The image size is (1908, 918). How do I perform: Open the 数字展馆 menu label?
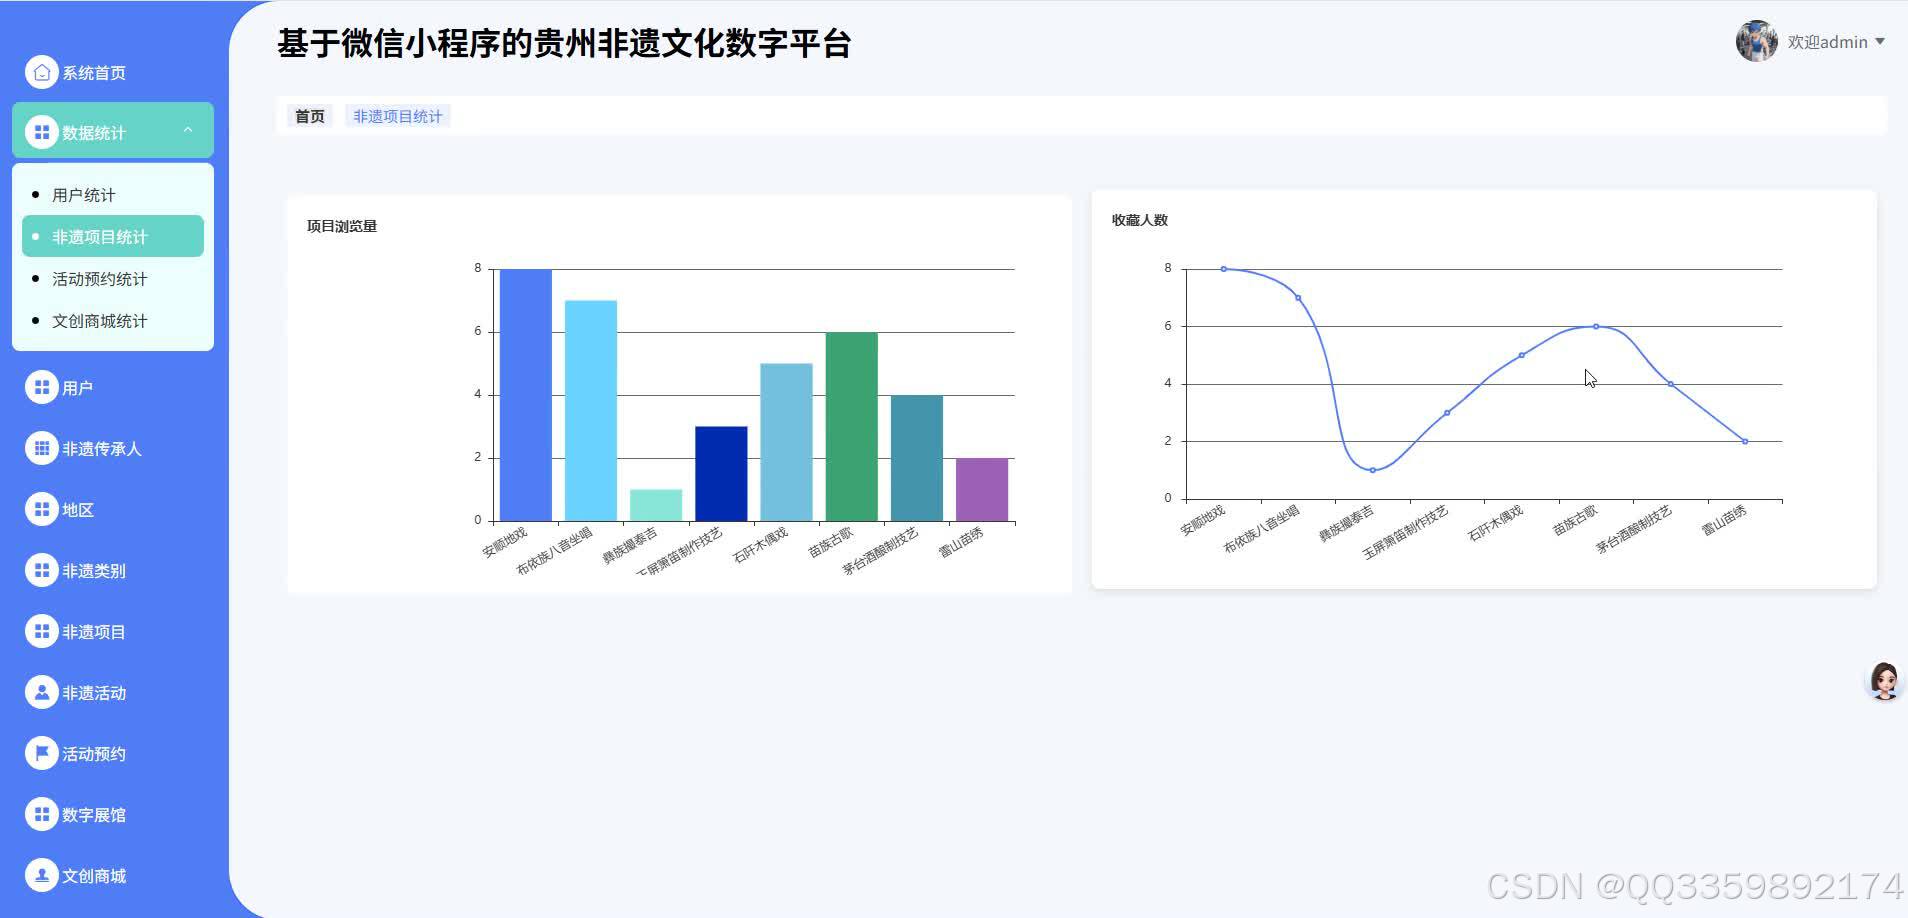pyautogui.click(x=94, y=815)
